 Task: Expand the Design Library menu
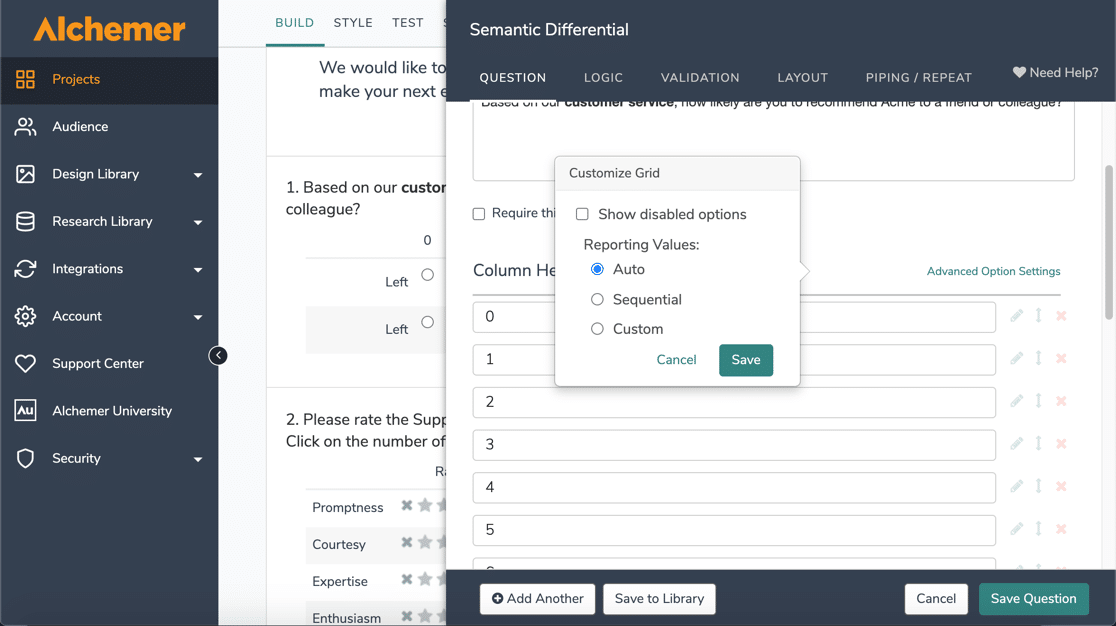(198, 175)
